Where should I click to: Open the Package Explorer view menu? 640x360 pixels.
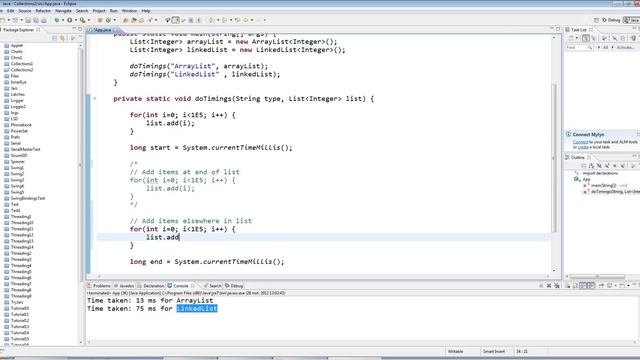[73, 38]
